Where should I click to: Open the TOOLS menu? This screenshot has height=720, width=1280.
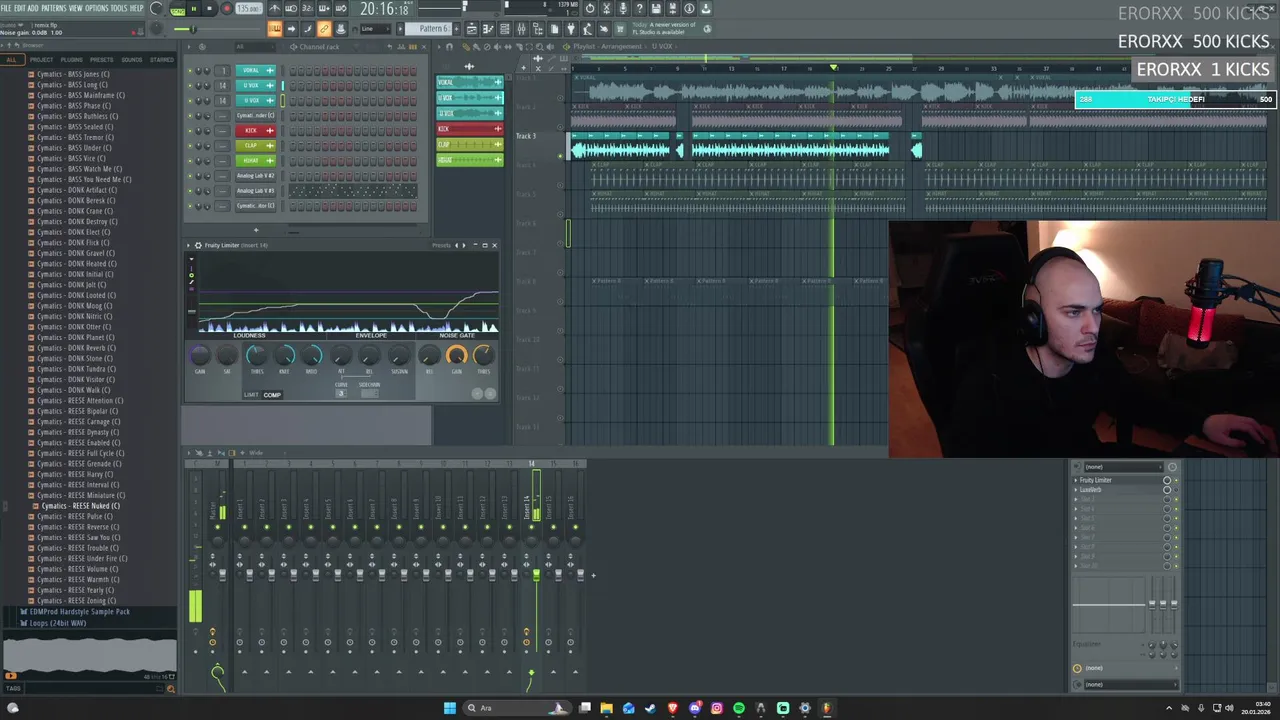tap(118, 9)
